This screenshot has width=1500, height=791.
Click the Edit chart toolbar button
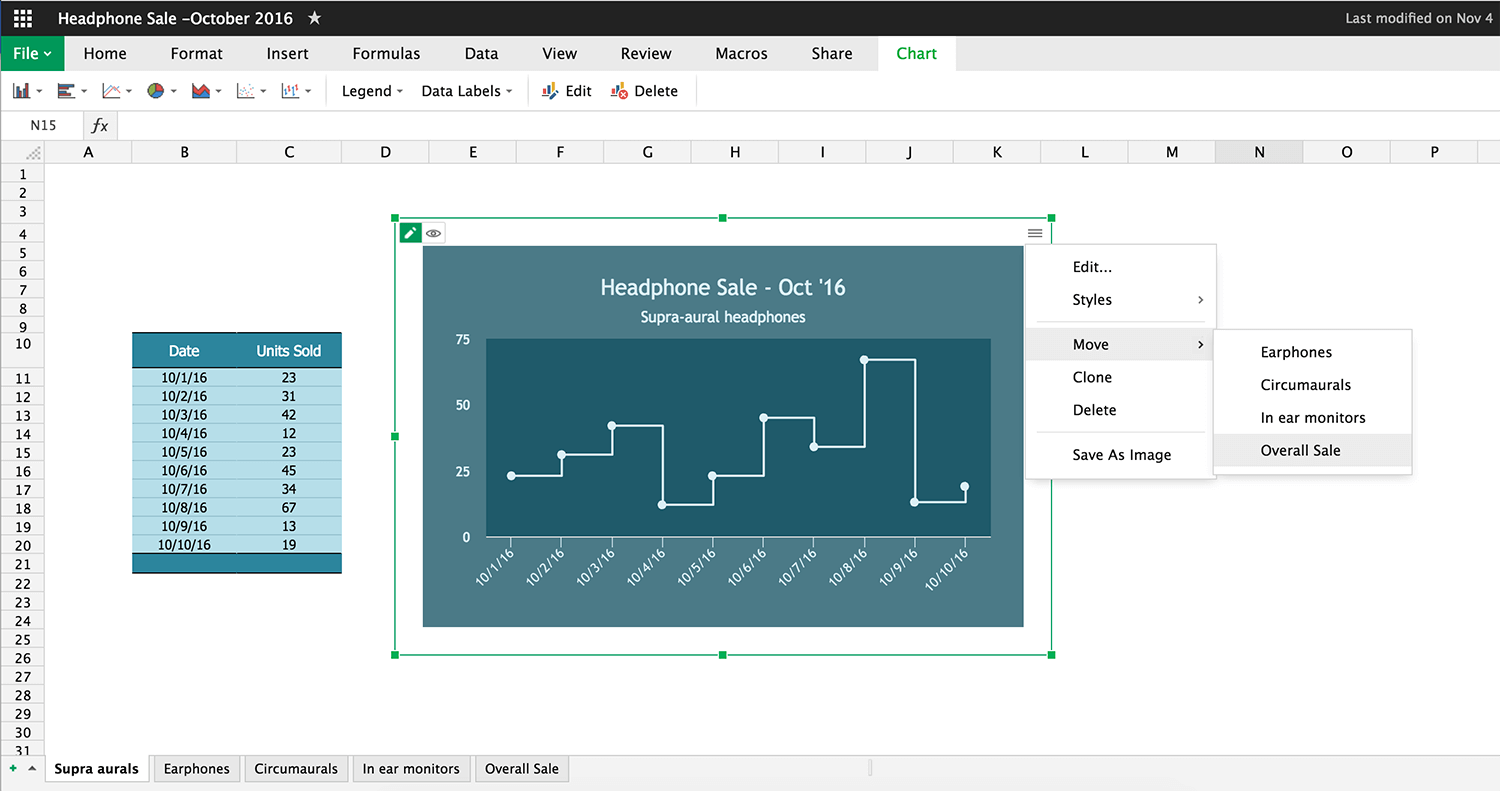(x=567, y=91)
